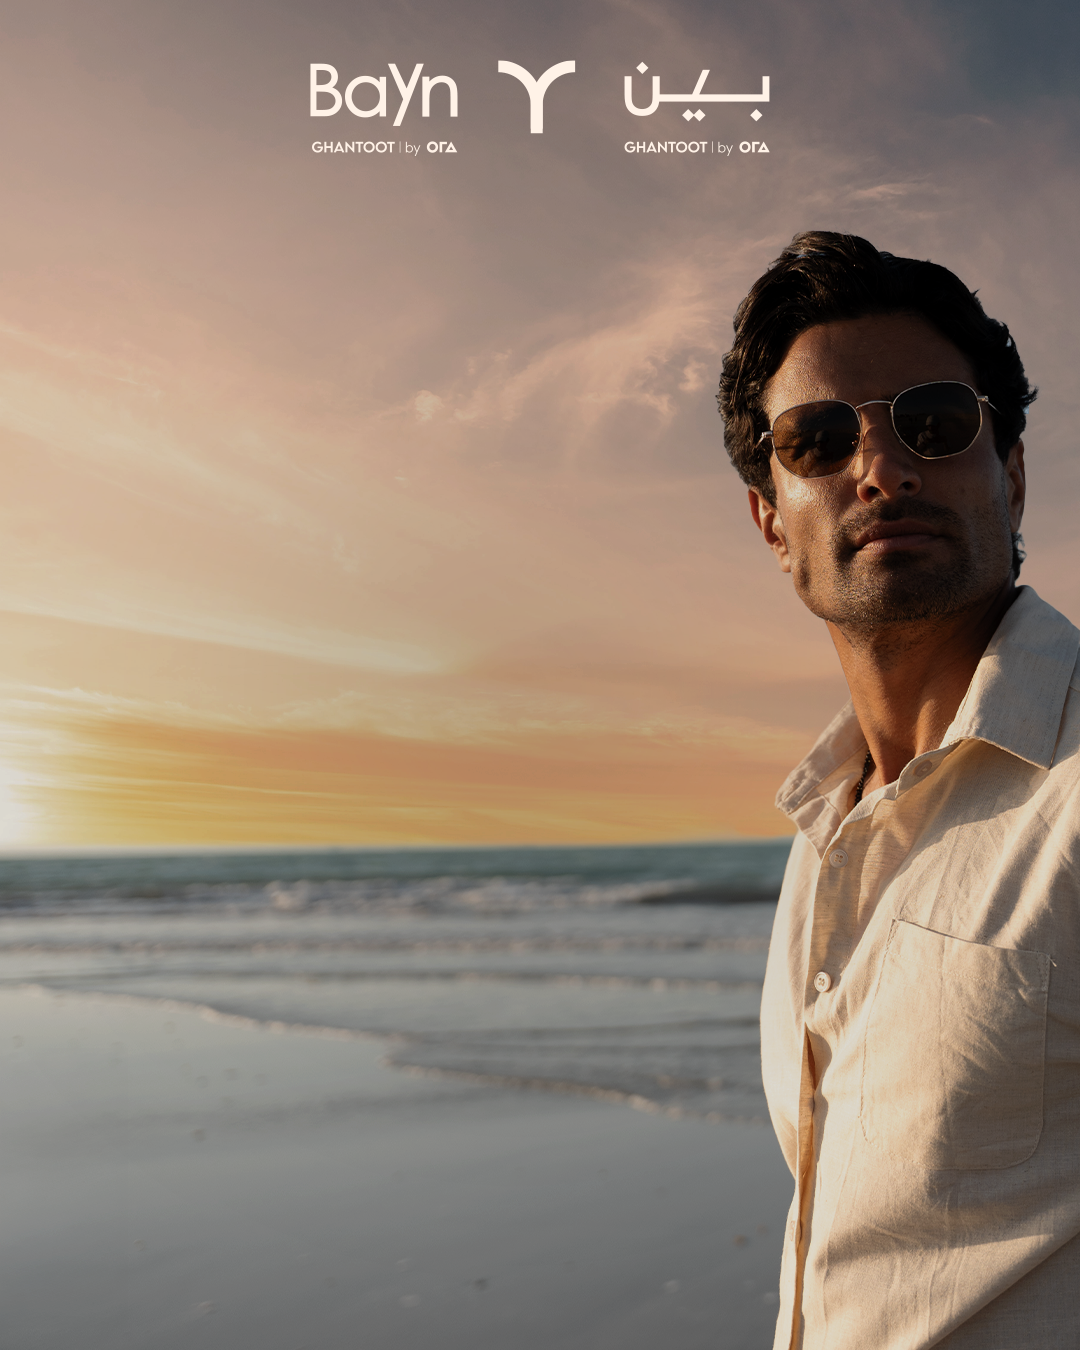Screen dimensions: 1080x1350
Task: Open the ORA logo under the Arabic Bayn
Action: [754, 147]
